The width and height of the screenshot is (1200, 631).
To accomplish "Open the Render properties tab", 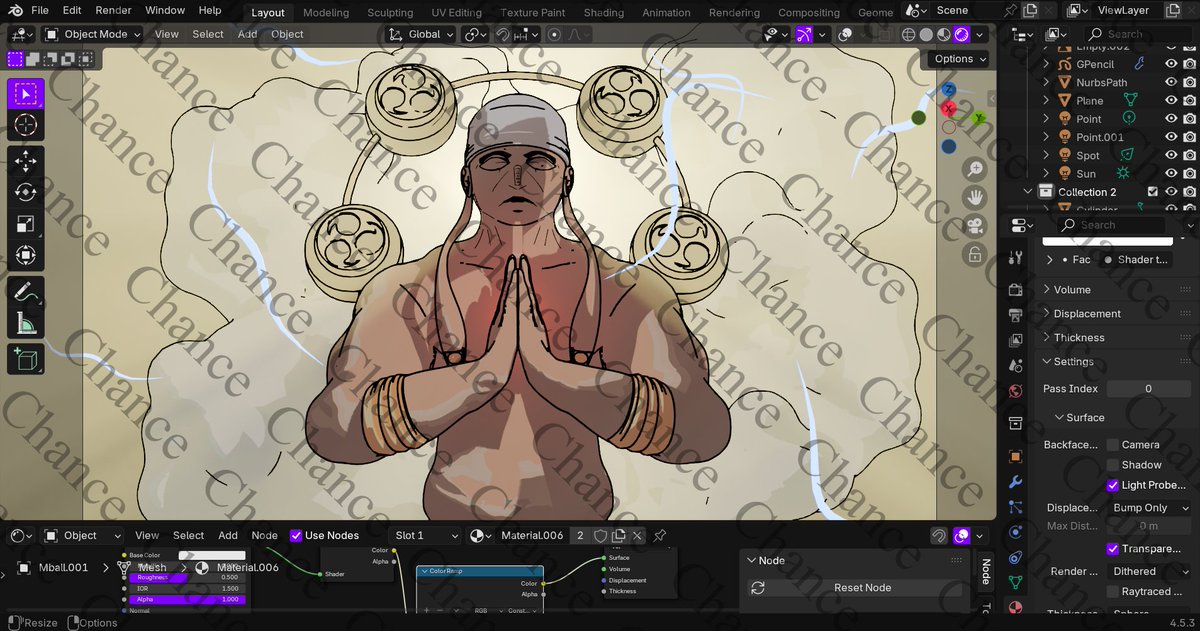I will point(1016,290).
